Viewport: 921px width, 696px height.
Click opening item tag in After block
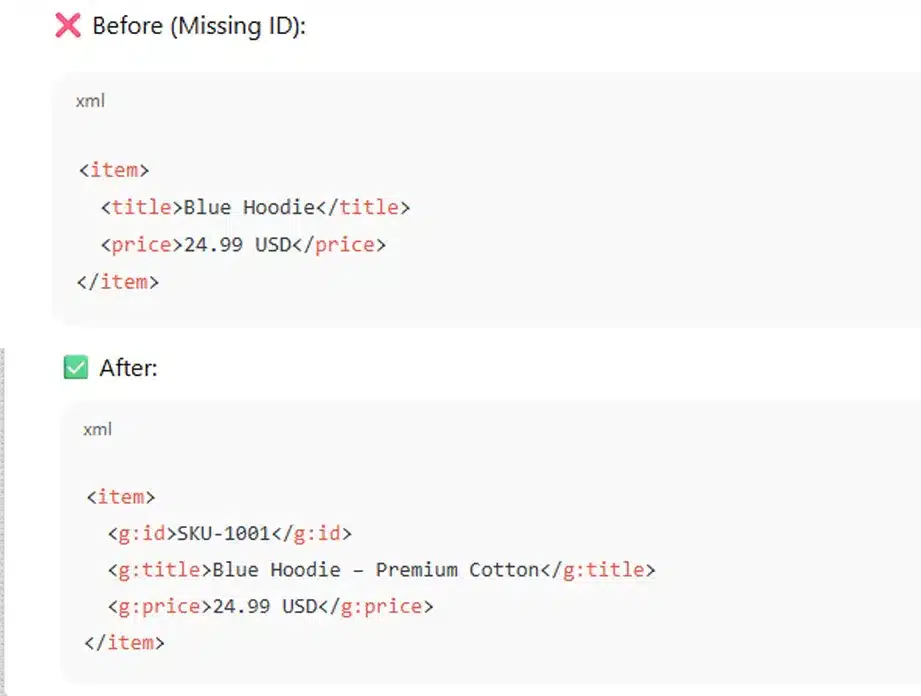(x=121, y=497)
